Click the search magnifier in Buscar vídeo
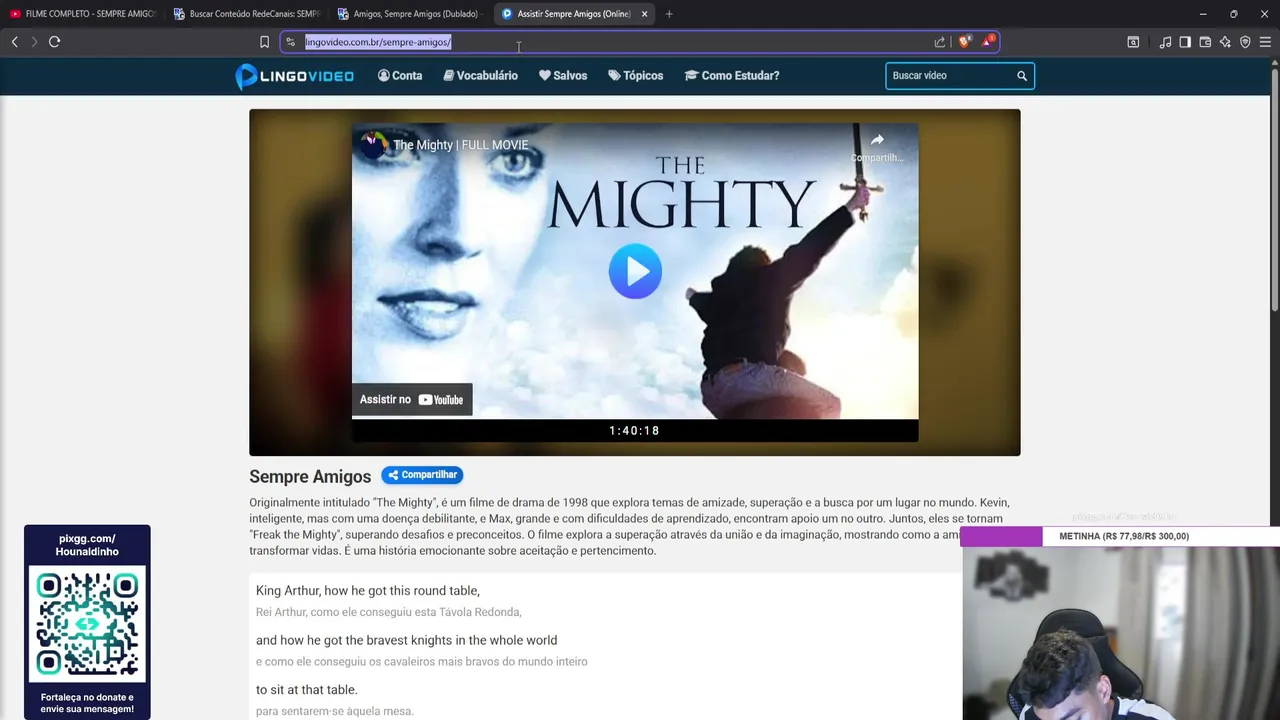 [x=1022, y=76]
